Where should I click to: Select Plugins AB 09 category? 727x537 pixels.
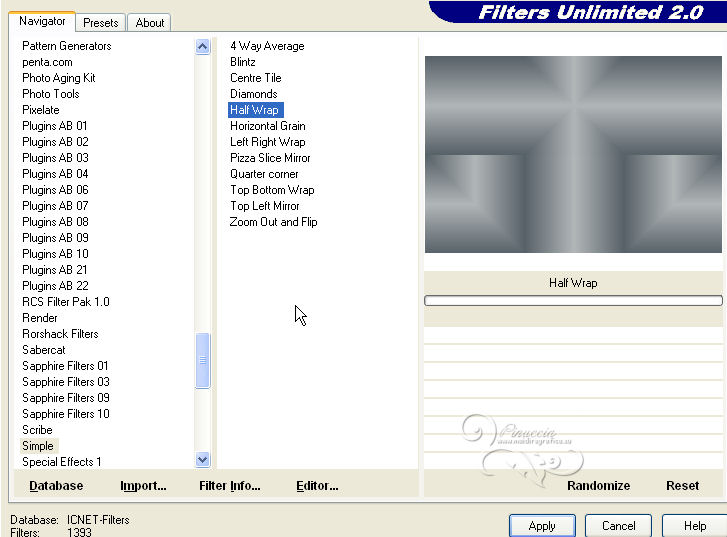click(x=55, y=238)
